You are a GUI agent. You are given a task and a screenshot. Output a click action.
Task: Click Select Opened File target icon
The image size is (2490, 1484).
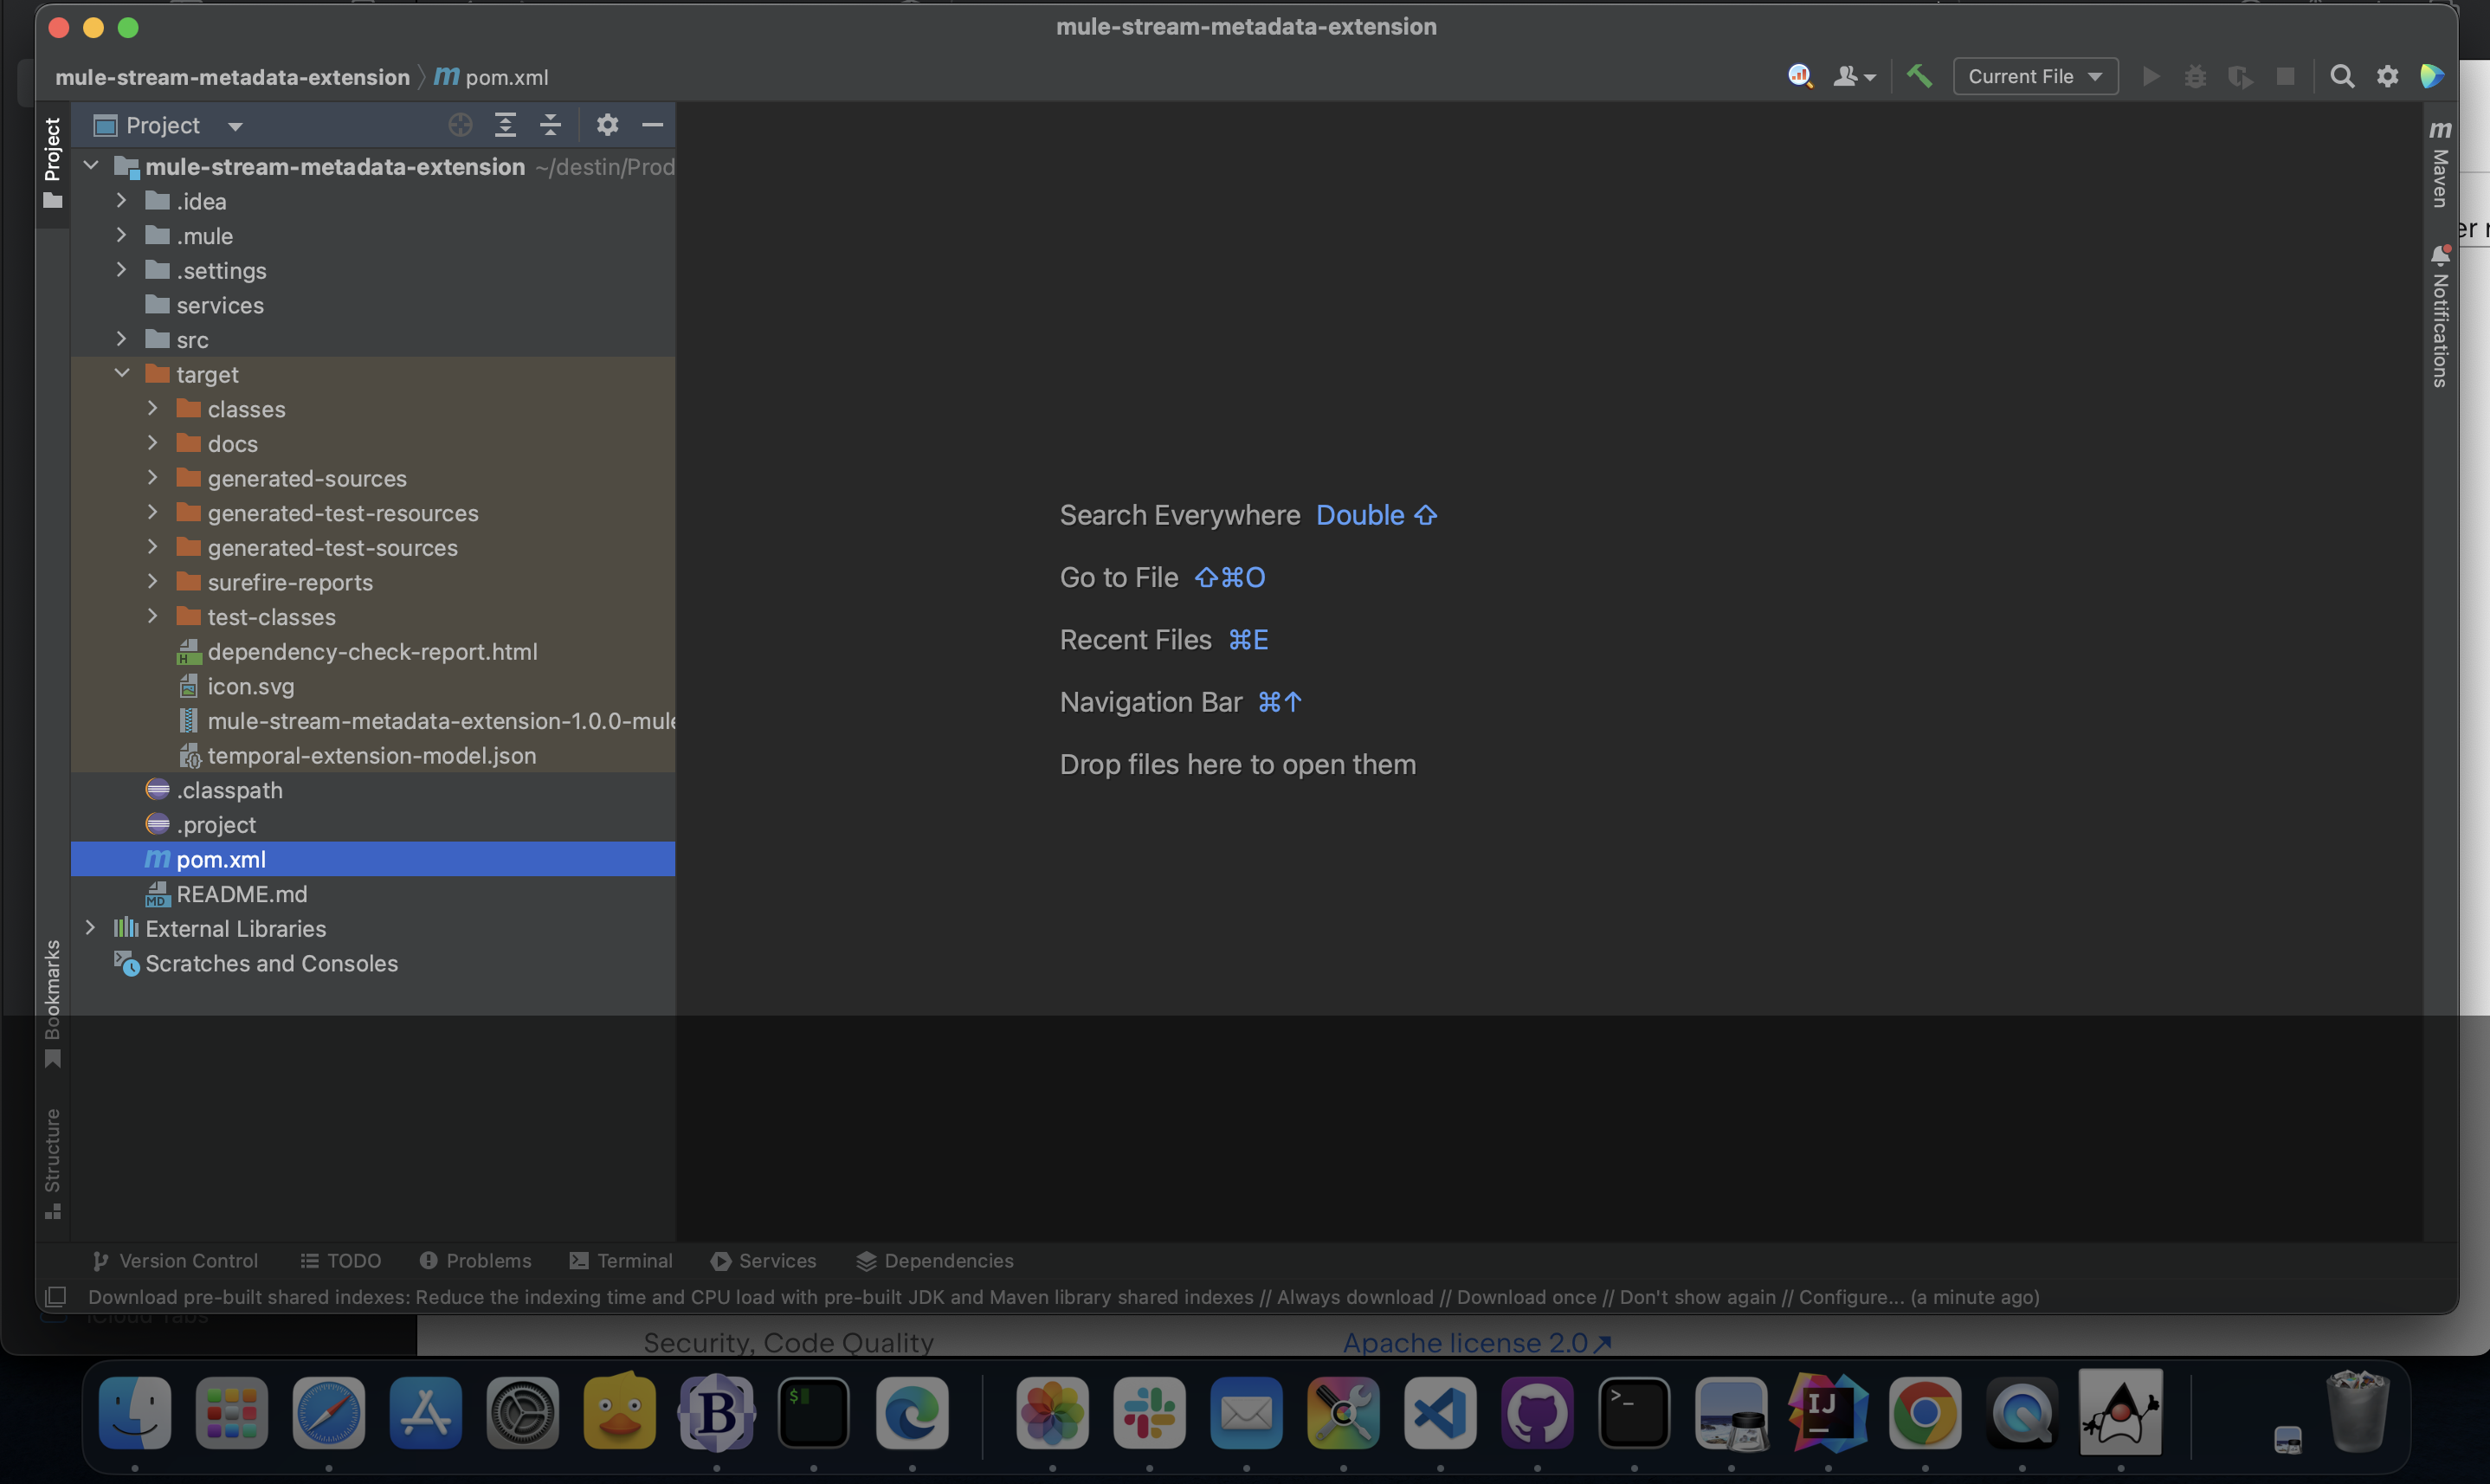[460, 125]
